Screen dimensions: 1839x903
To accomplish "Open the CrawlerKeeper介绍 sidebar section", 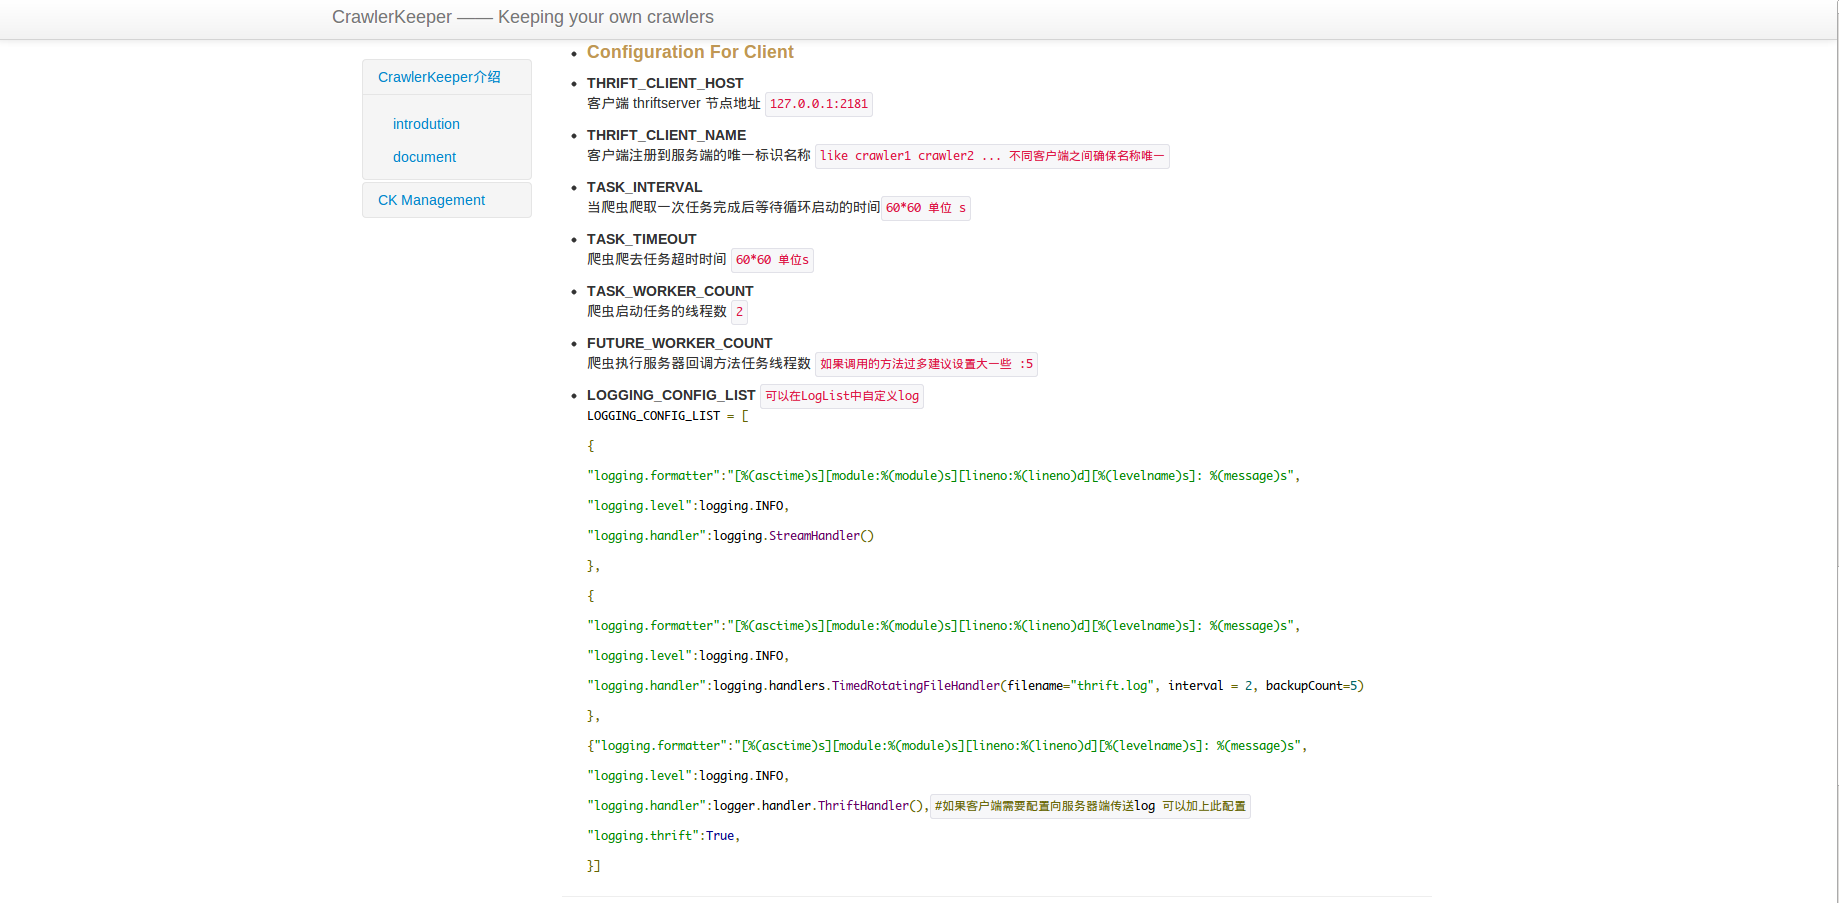I will coord(439,77).
